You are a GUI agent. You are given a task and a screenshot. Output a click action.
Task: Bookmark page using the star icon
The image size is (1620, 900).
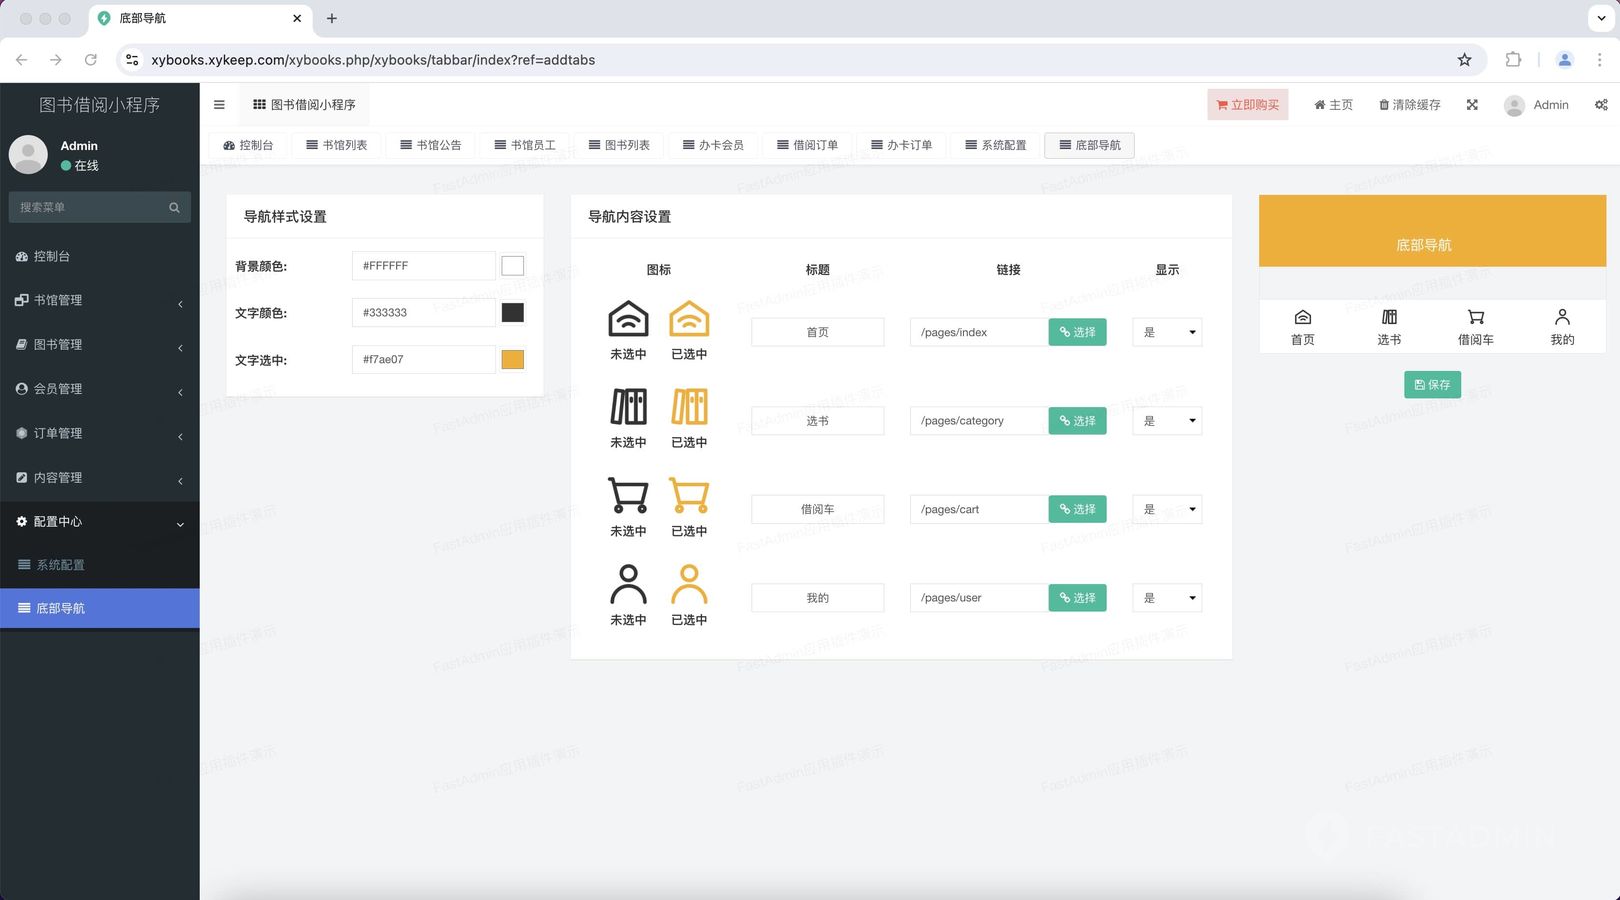click(x=1464, y=60)
